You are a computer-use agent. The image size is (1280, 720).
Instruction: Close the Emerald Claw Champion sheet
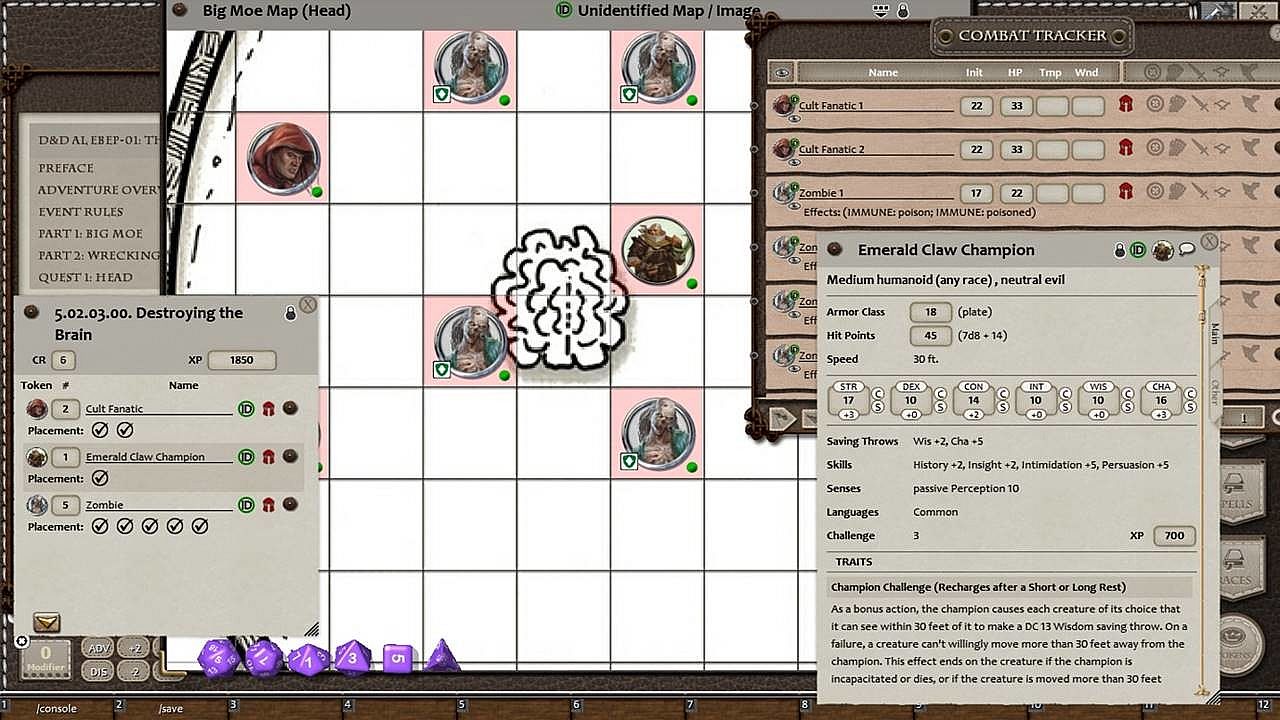[x=1209, y=242]
